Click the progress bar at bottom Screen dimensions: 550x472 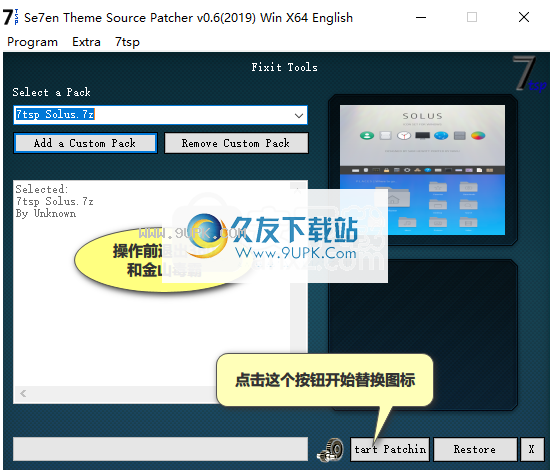[160, 449]
